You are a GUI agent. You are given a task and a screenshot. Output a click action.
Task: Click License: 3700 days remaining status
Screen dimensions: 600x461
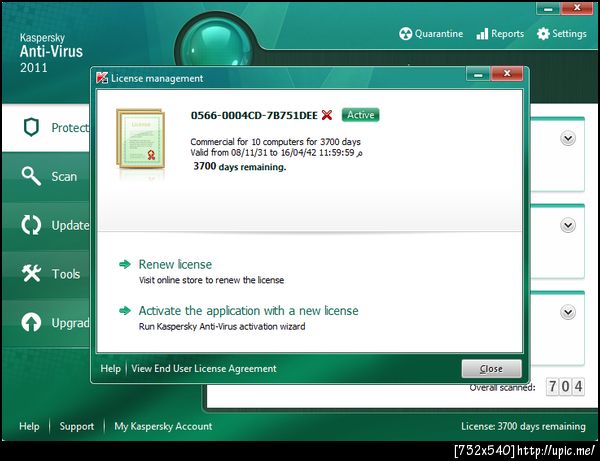523,426
